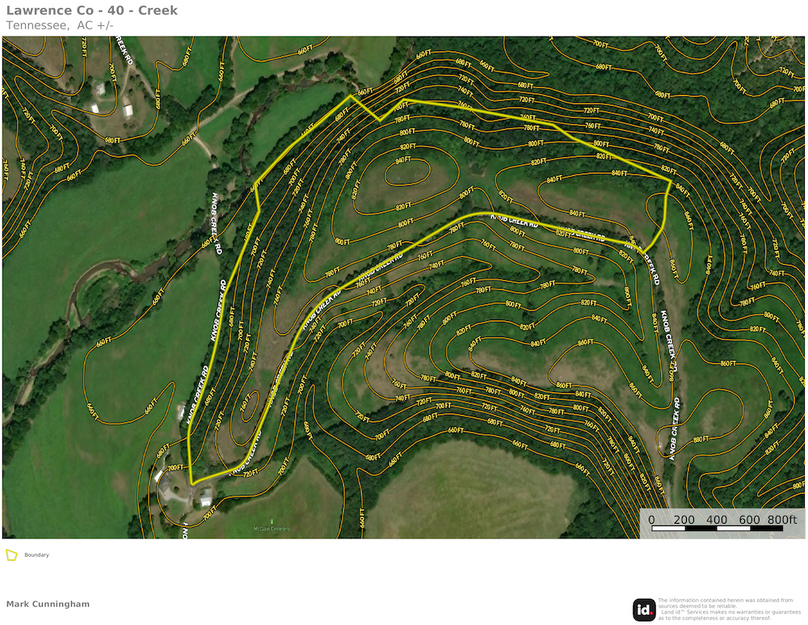Viewport: 808px width, 625px height.
Task: Click the southernmost corner of the yellow boundary
Action: coord(190,484)
